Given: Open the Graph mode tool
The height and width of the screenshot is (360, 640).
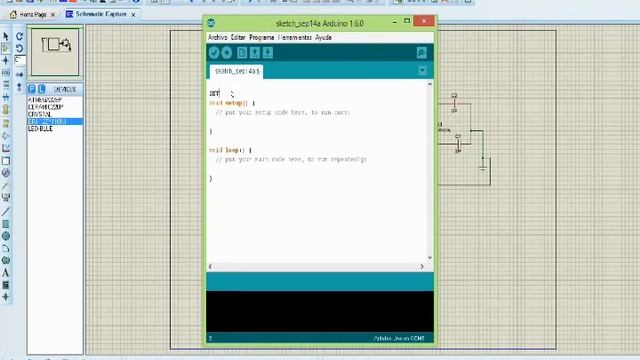Looking at the screenshot, I should pos(6,148).
